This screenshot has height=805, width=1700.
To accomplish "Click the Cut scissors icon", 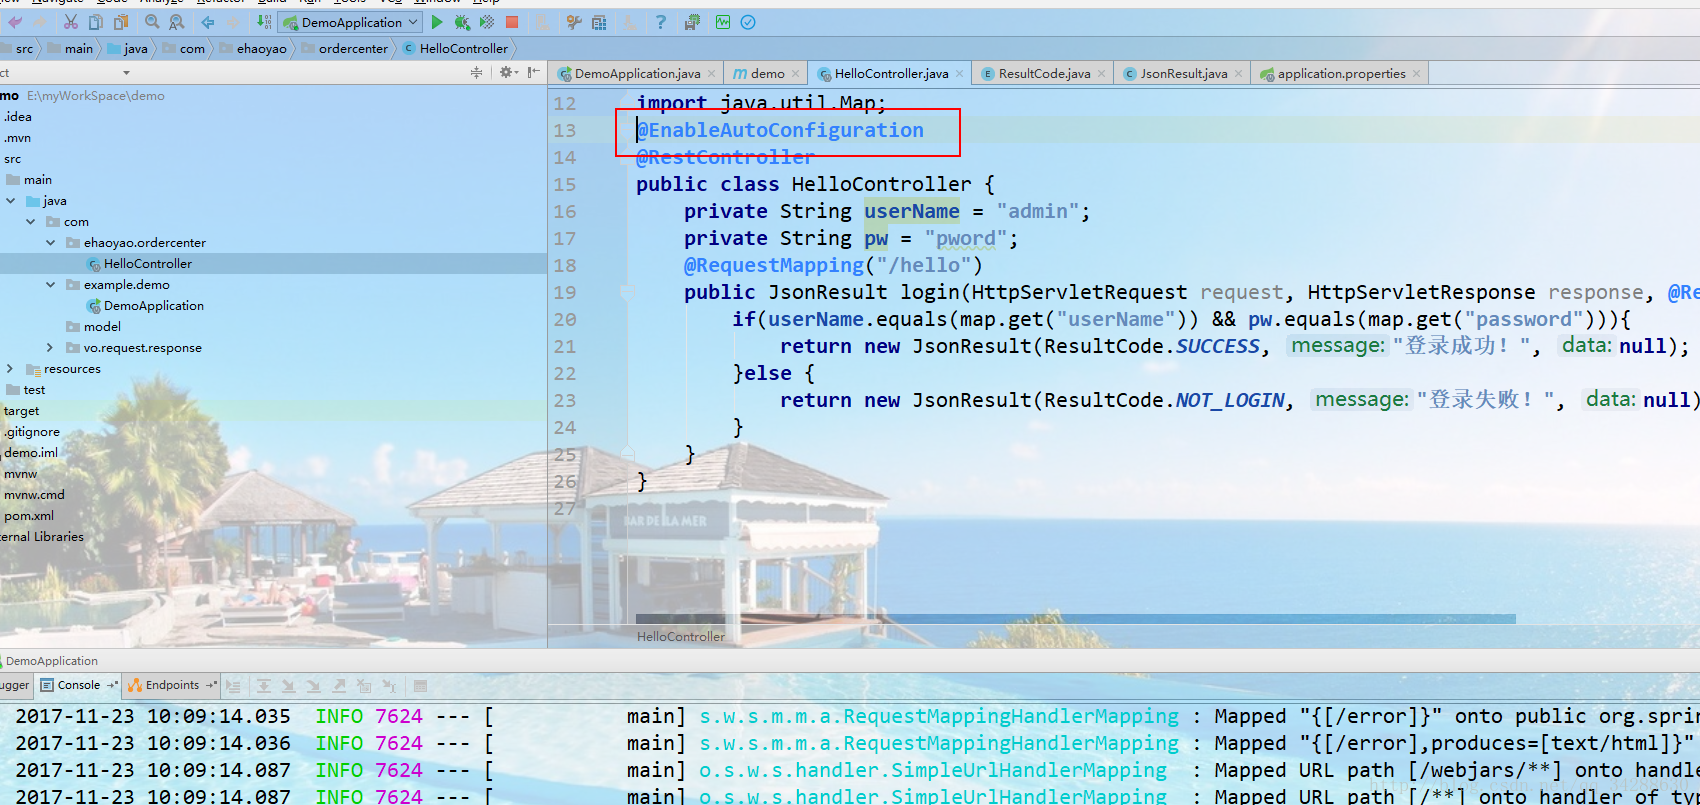I will 71,22.
